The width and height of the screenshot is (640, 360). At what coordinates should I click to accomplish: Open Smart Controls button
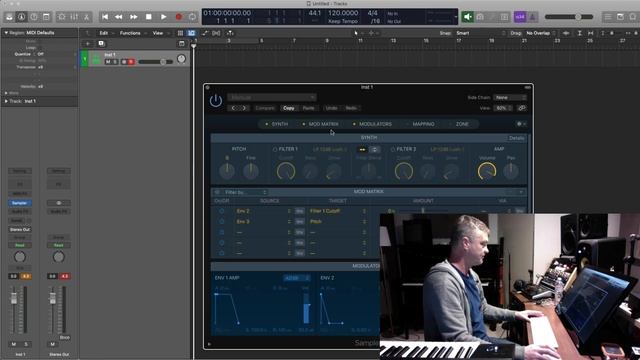coord(62,17)
